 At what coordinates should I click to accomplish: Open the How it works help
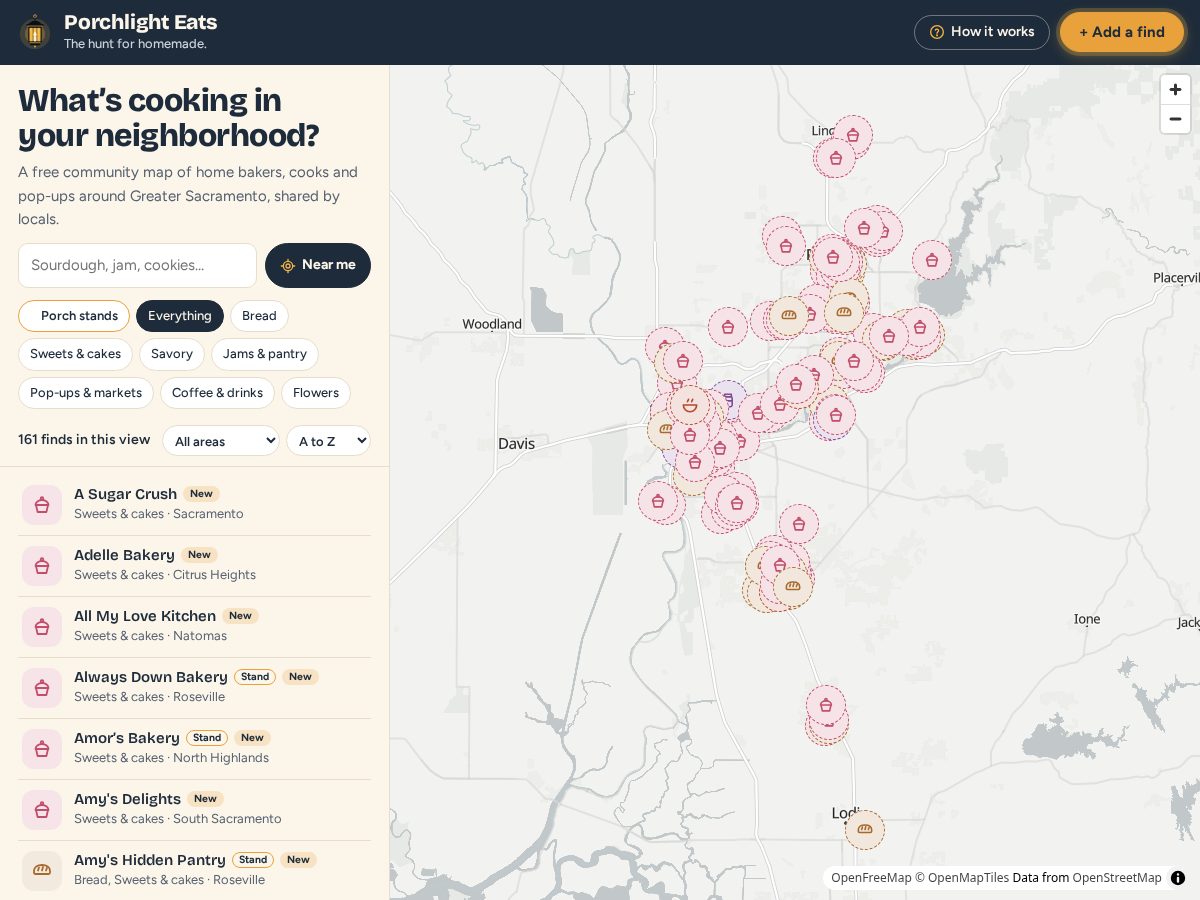pyautogui.click(x=981, y=32)
